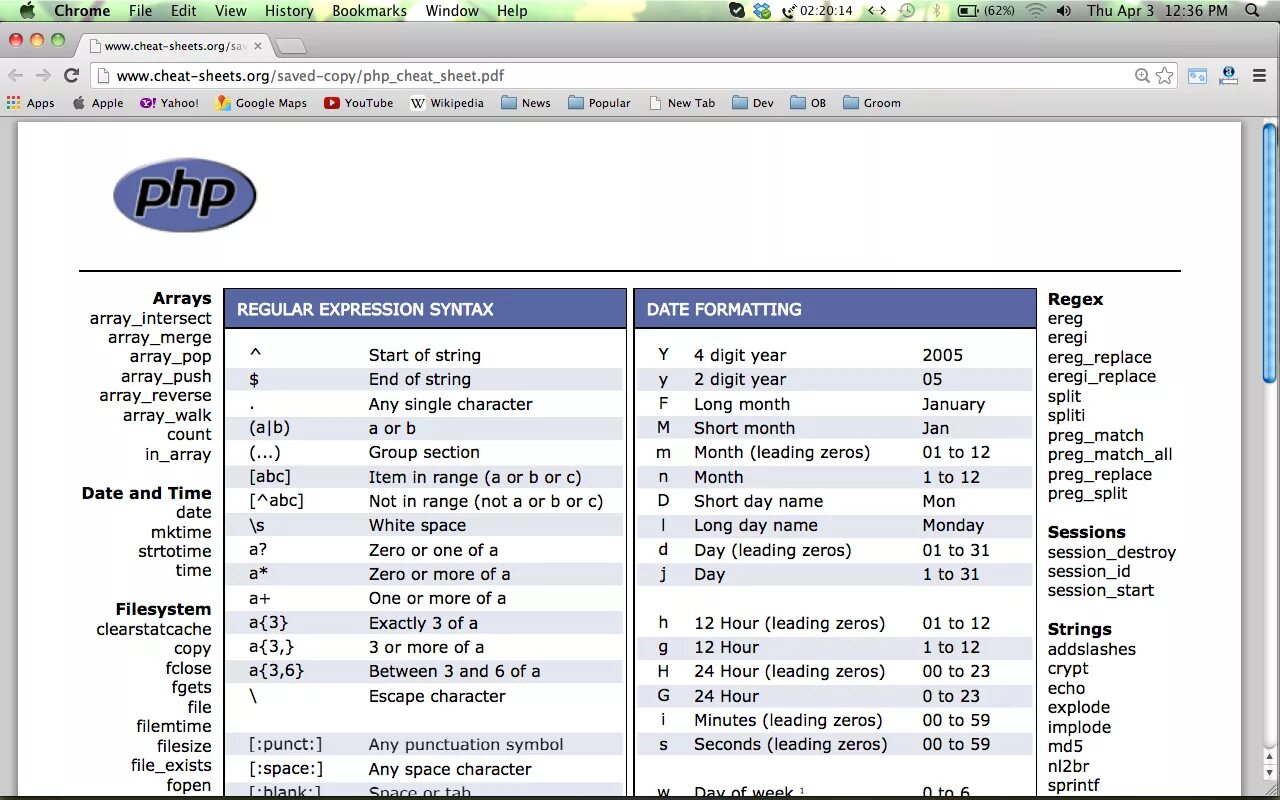Click session_destroy under Sessions
The height and width of the screenshot is (800, 1280).
point(1112,552)
